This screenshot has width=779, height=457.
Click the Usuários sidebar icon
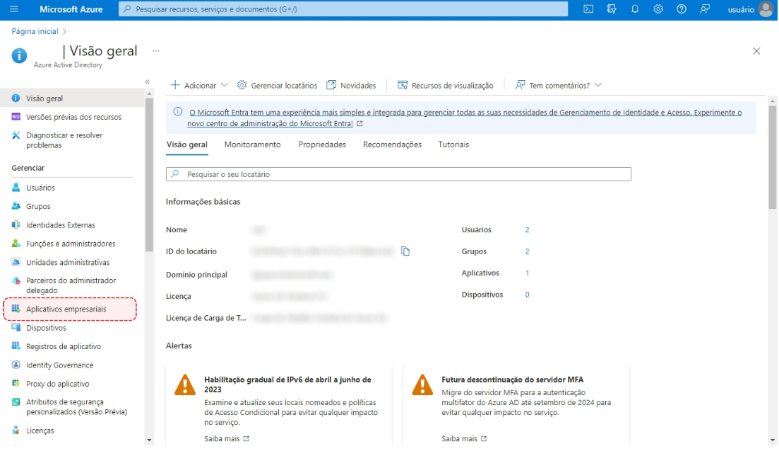pyautogui.click(x=16, y=187)
